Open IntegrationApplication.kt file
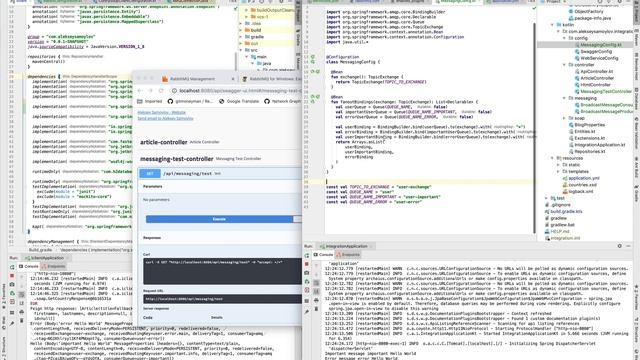This screenshot has height=360, width=640. (x=599, y=145)
